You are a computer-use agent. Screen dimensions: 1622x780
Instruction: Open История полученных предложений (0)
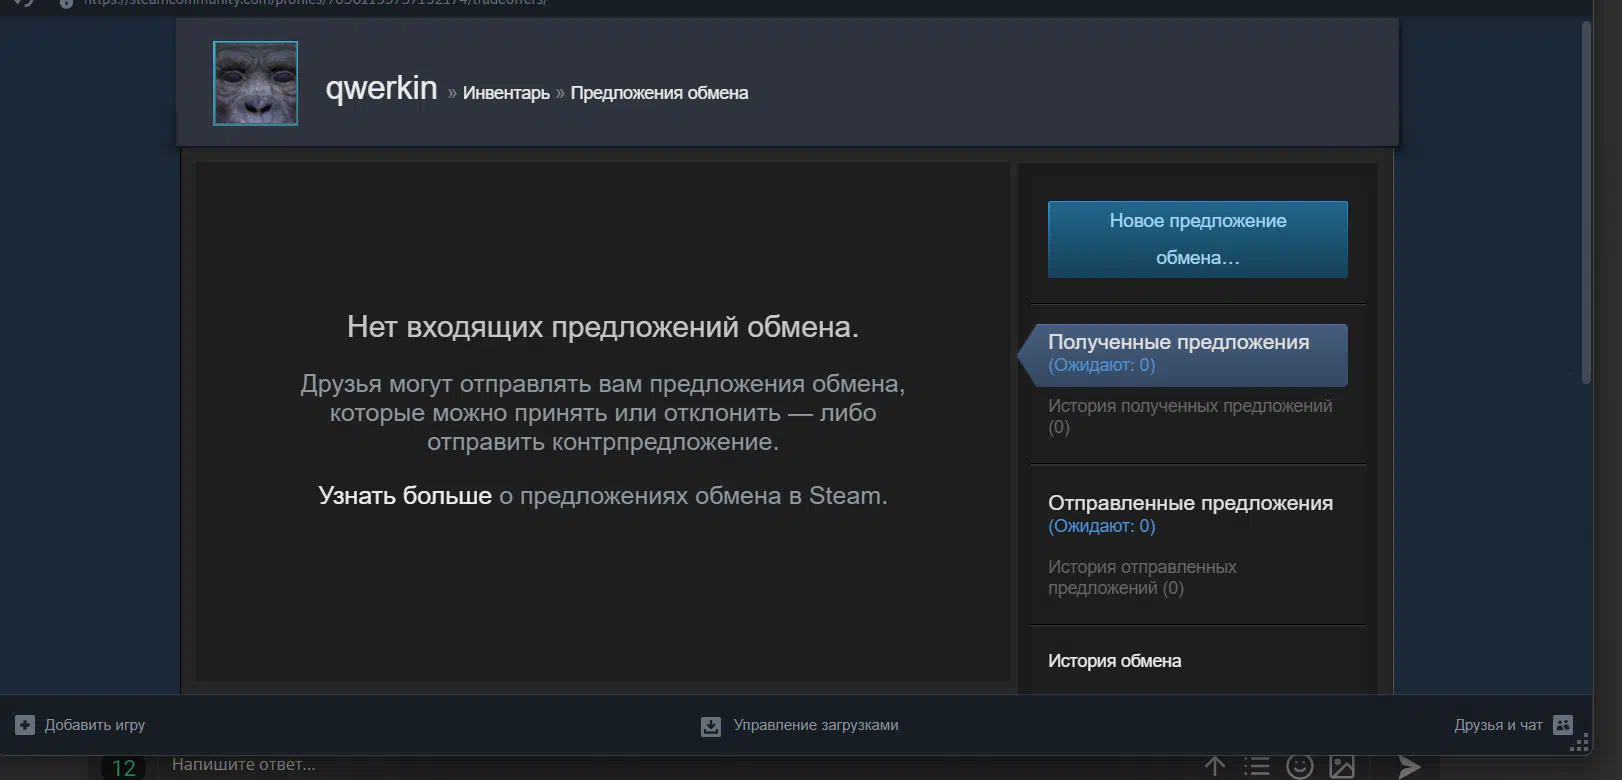[1190, 416]
